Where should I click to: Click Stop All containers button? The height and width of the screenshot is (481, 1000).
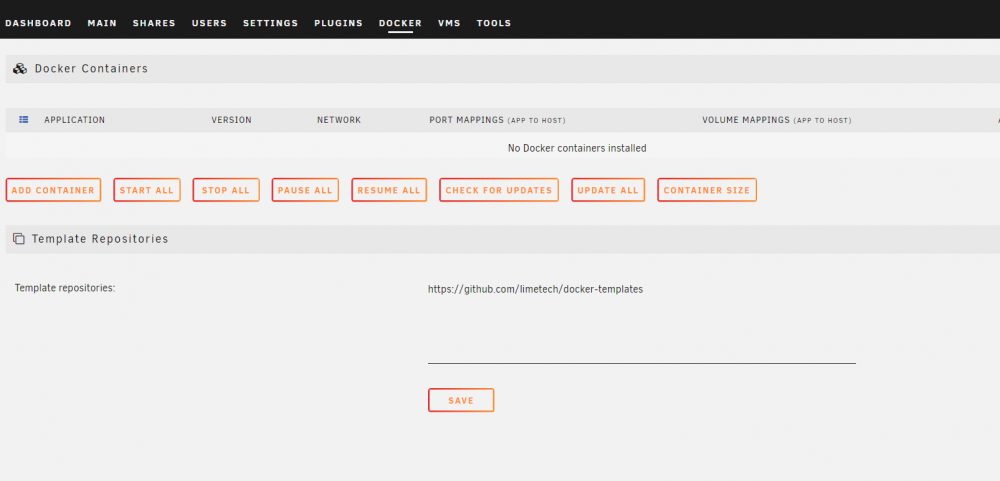[226, 190]
